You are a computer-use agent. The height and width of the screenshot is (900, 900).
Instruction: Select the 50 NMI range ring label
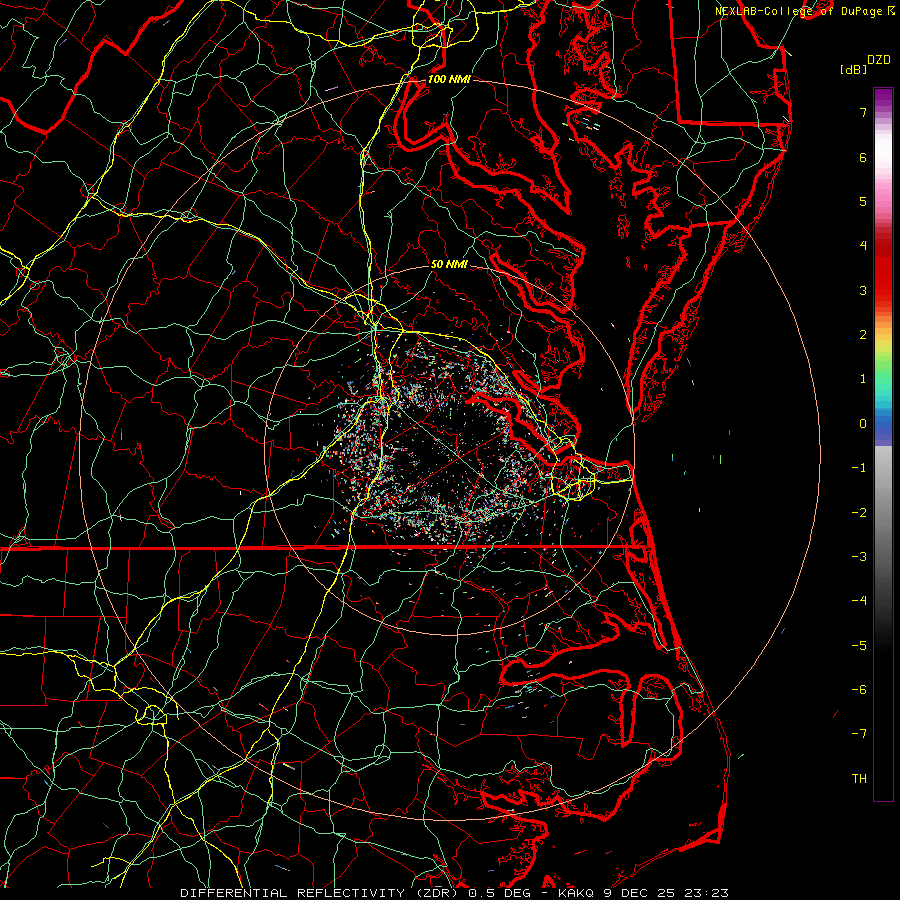coord(449,264)
